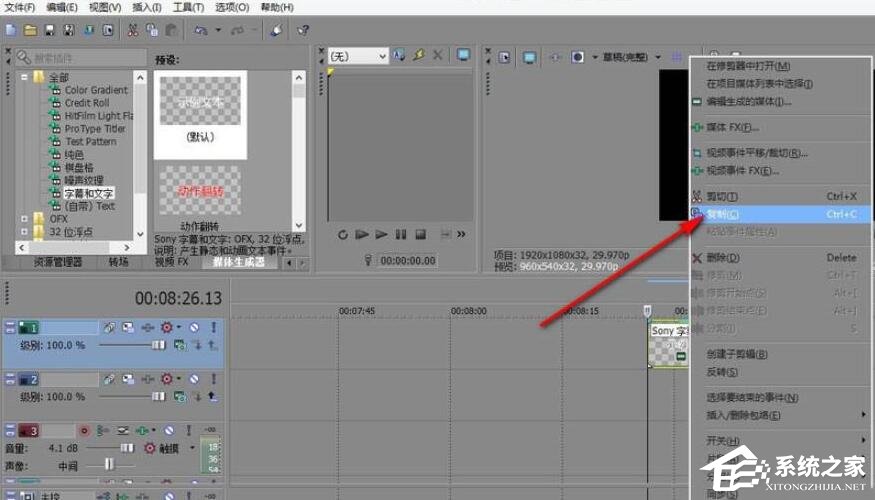The width and height of the screenshot is (875, 500).
Task: Click the Render As toolbar icon
Action: pos(89,30)
